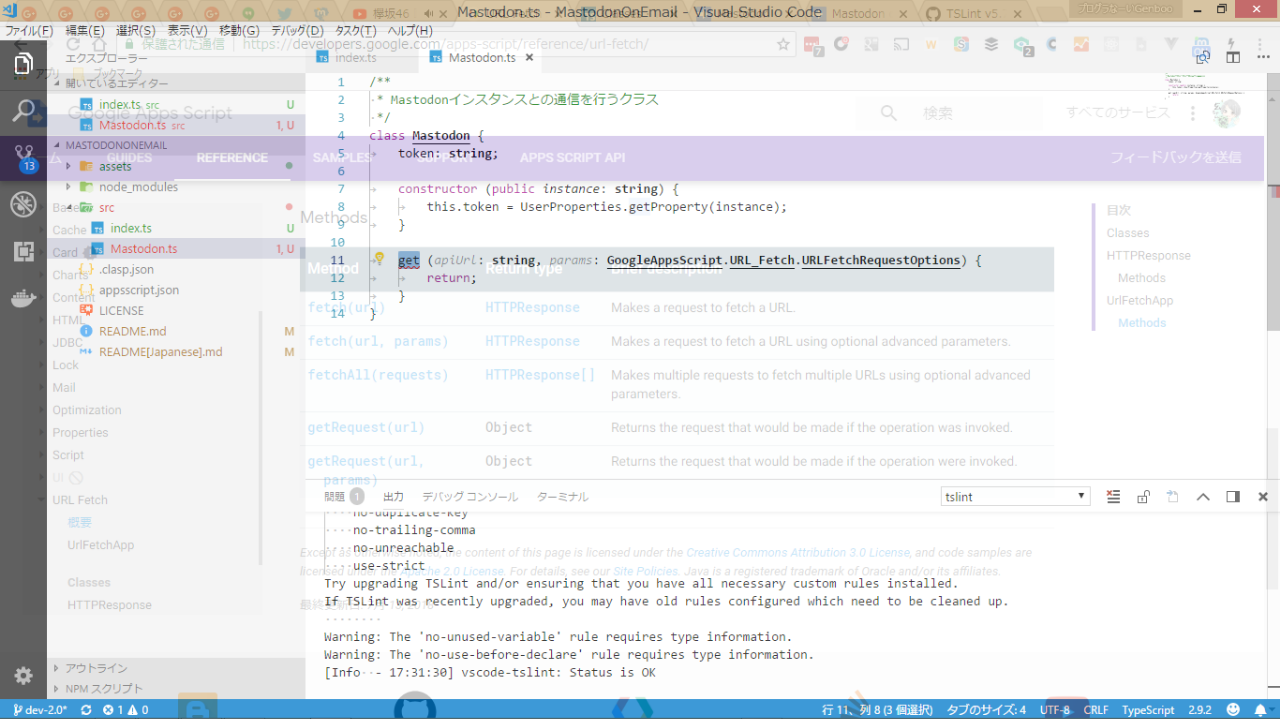Toggle panel position to the side
Viewport: 1280px width, 719px height.
(x=1233, y=497)
